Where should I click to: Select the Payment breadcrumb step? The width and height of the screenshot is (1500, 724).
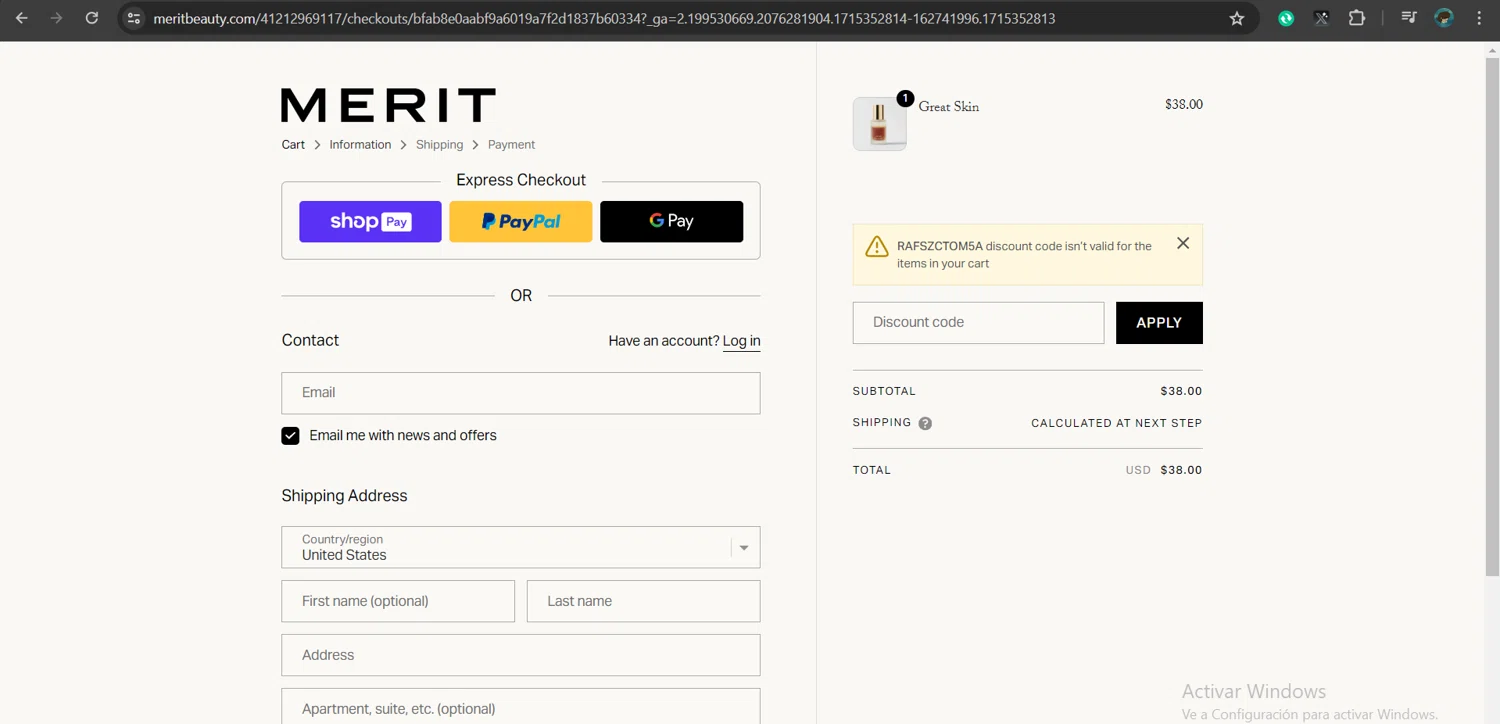point(512,145)
